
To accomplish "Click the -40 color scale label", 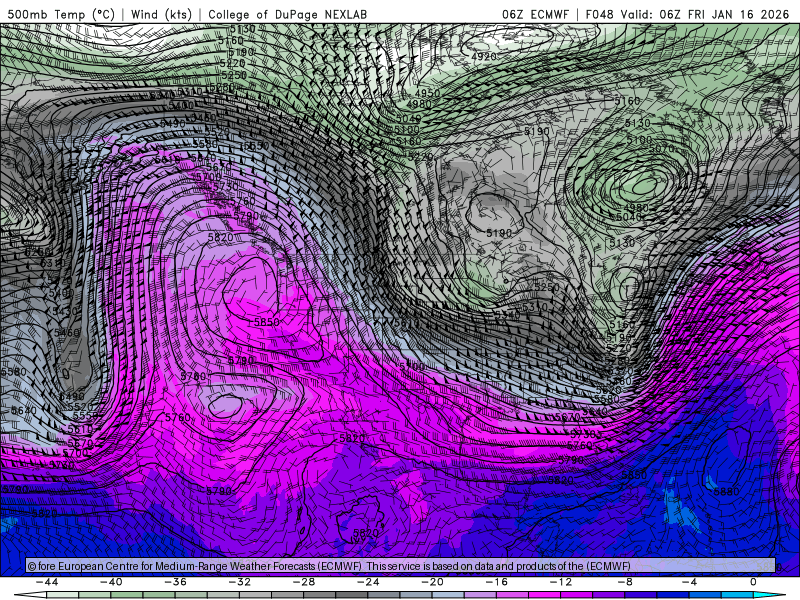I will coord(111,582).
